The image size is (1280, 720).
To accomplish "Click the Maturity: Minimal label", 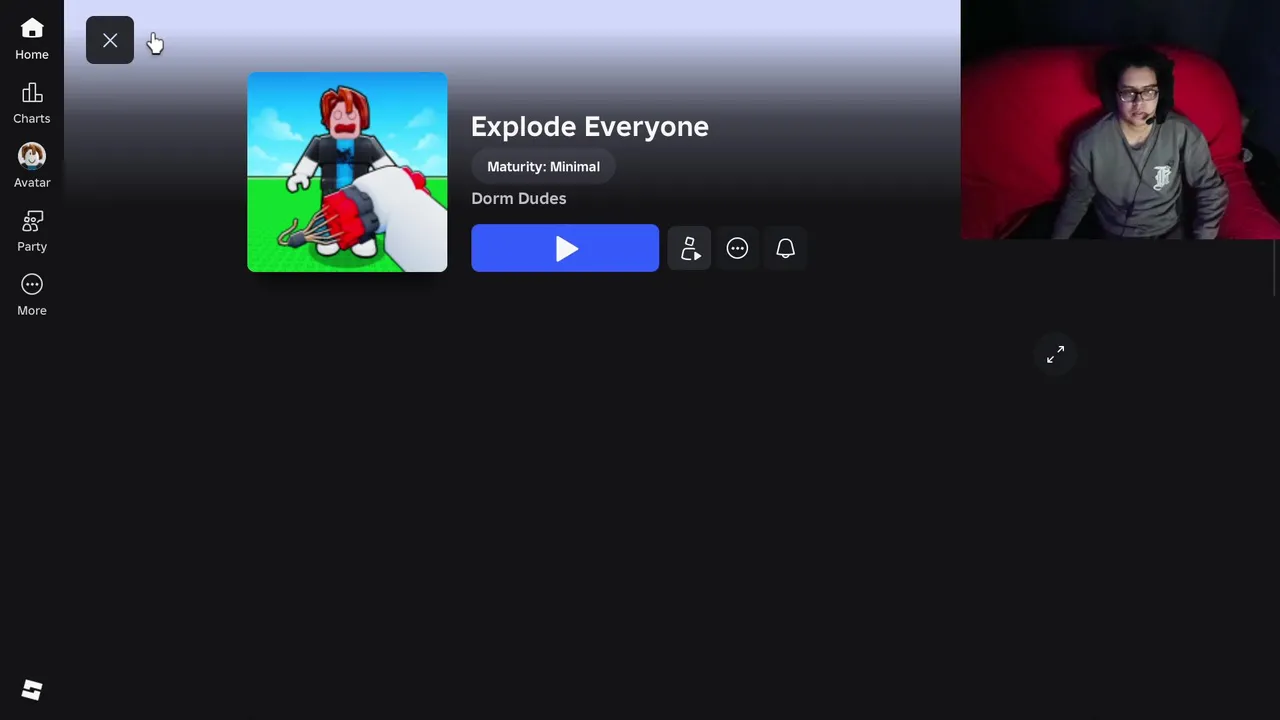I will [x=543, y=167].
